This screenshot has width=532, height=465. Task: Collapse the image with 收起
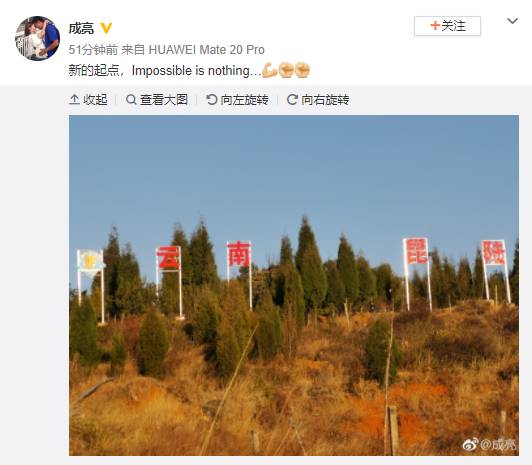tap(88, 100)
